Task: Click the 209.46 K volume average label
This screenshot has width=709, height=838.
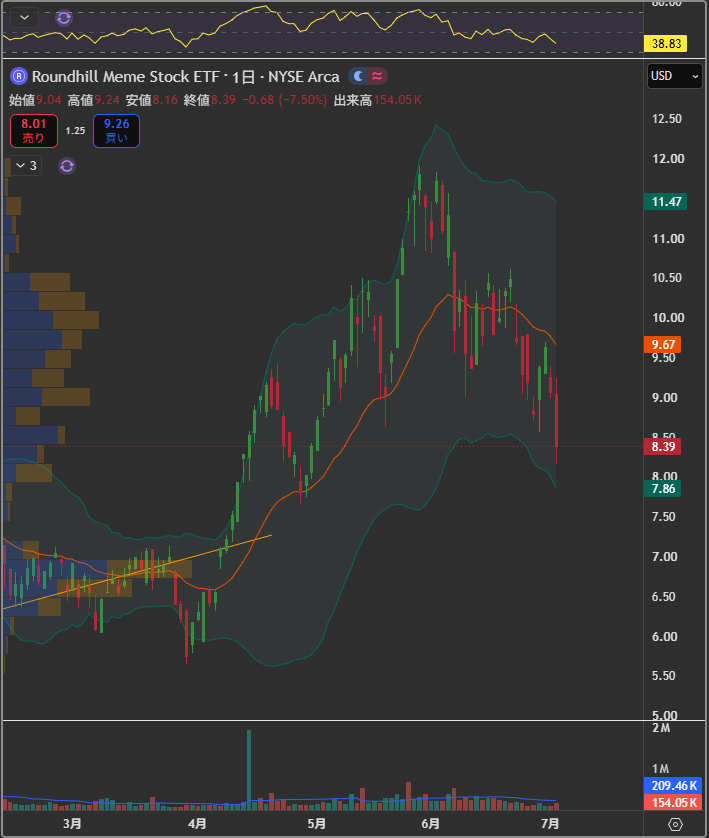Action: pos(673,786)
